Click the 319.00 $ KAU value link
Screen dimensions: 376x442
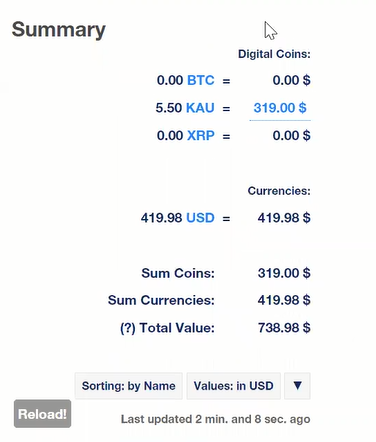tap(280, 108)
